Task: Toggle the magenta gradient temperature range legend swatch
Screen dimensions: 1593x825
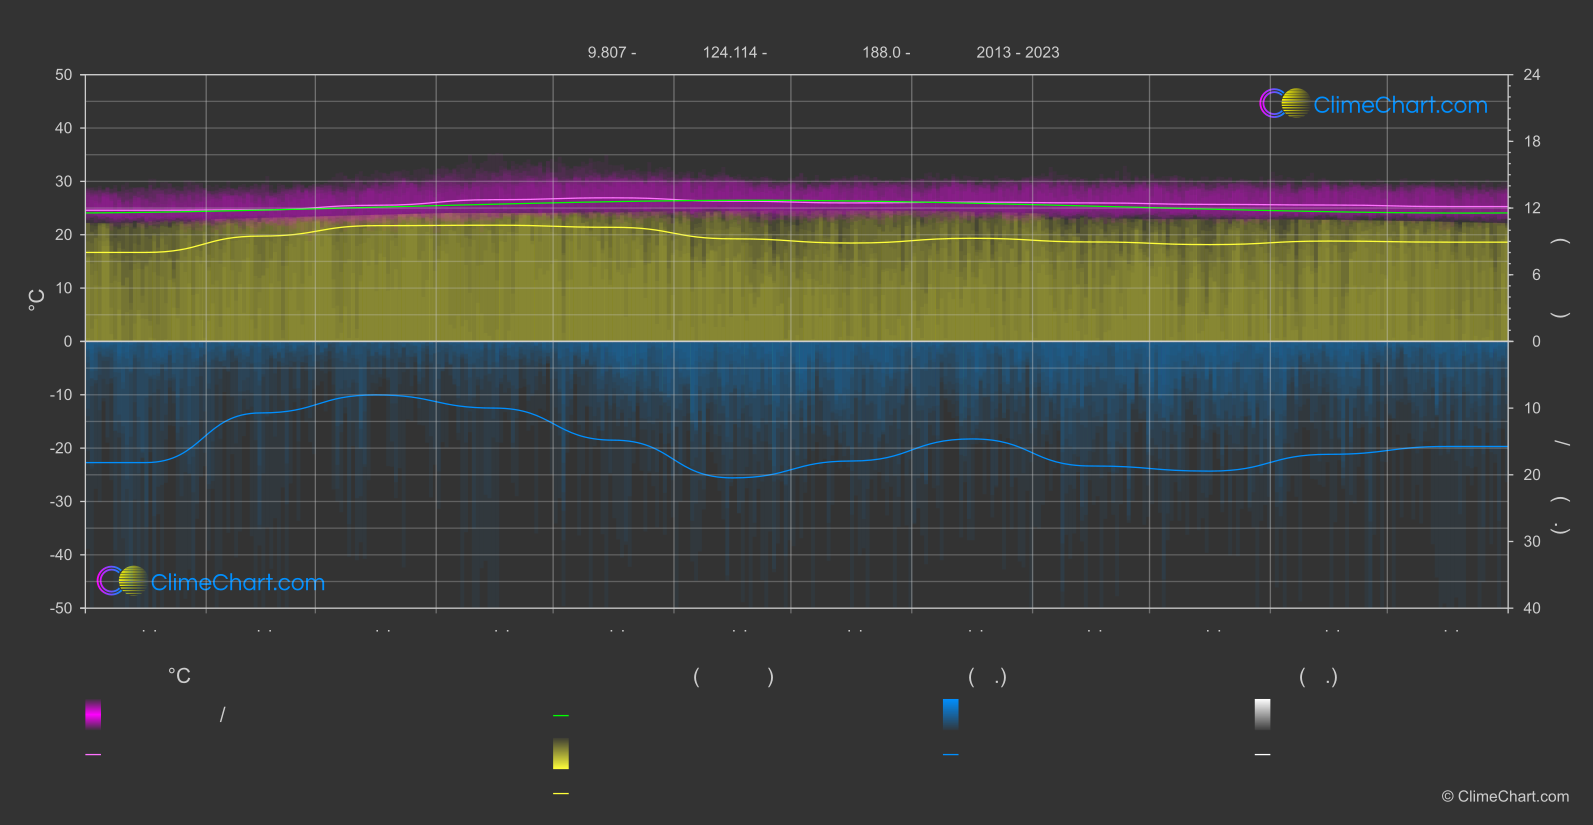Action: (x=93, y=714)
